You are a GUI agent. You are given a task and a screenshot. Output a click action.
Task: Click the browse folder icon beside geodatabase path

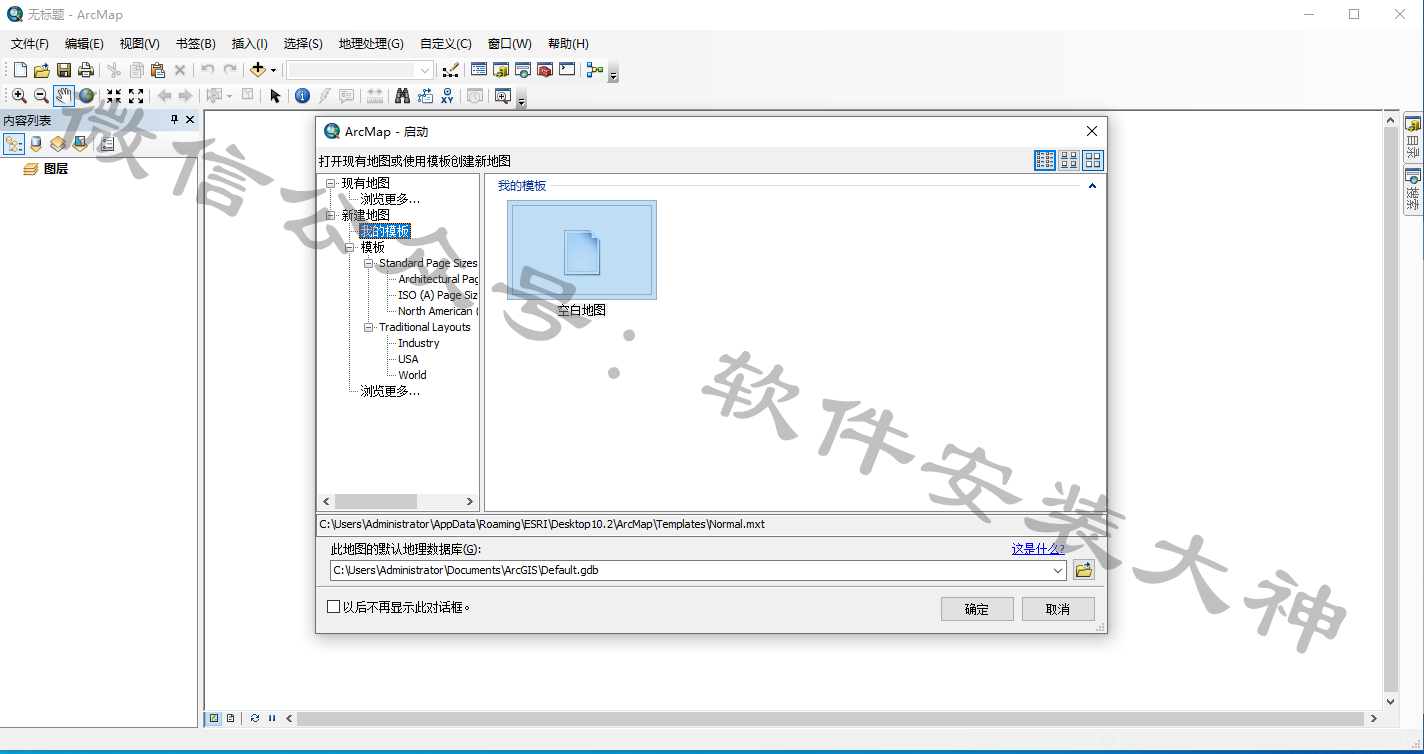tap(1084, 570)
